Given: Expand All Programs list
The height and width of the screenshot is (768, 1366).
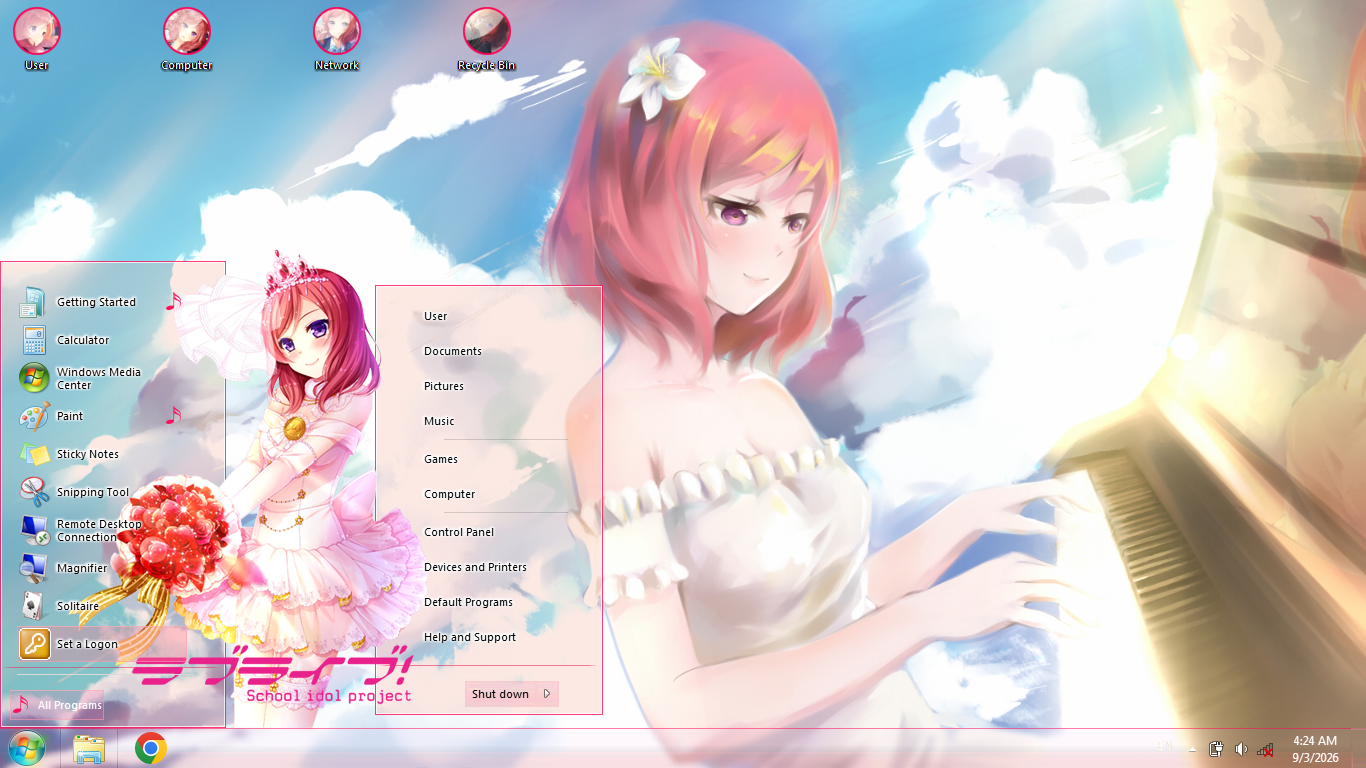Looking at the screenshot, I should [x=57, y=705].
